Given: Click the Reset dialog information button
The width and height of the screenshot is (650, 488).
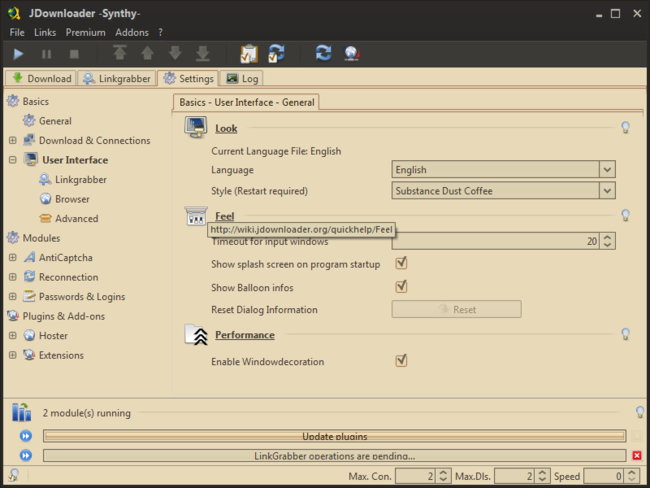Looking at the screenshot, I should [456, 309].
